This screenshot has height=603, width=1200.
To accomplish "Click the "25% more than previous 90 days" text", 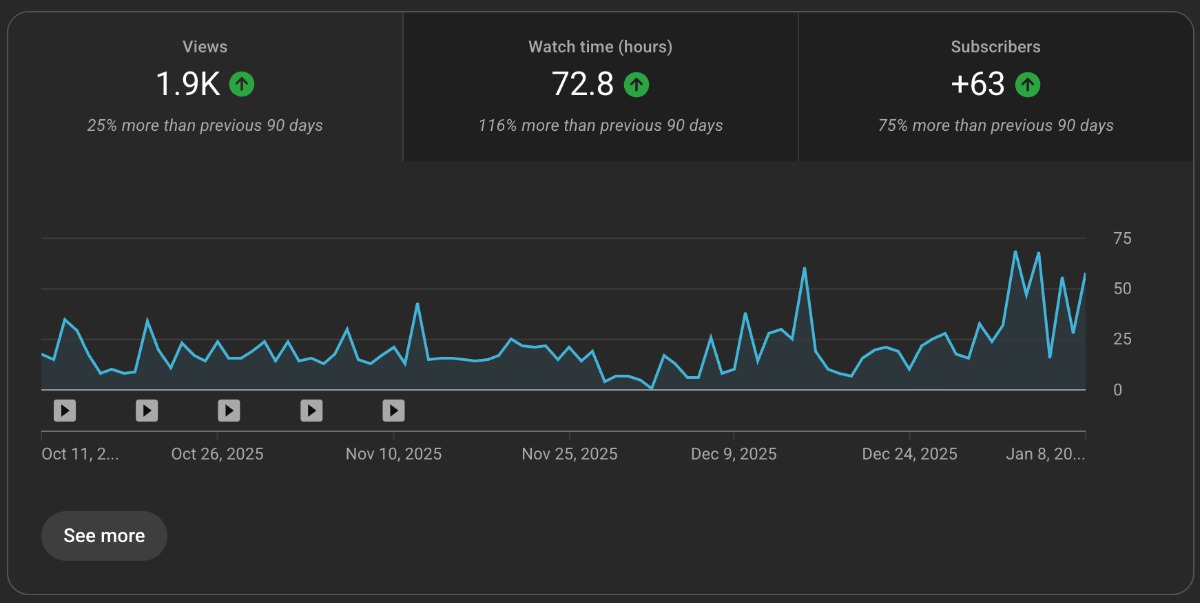I will coord(205,126).
